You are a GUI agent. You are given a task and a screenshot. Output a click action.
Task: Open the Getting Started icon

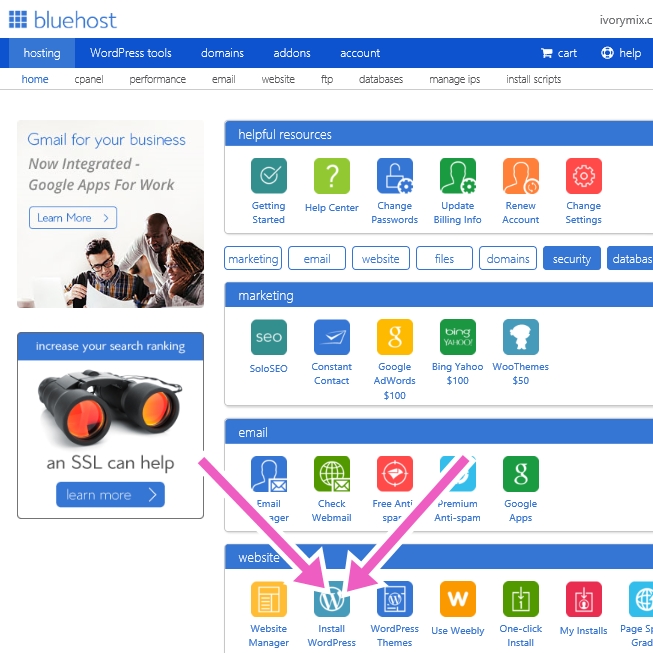[269, 176]
